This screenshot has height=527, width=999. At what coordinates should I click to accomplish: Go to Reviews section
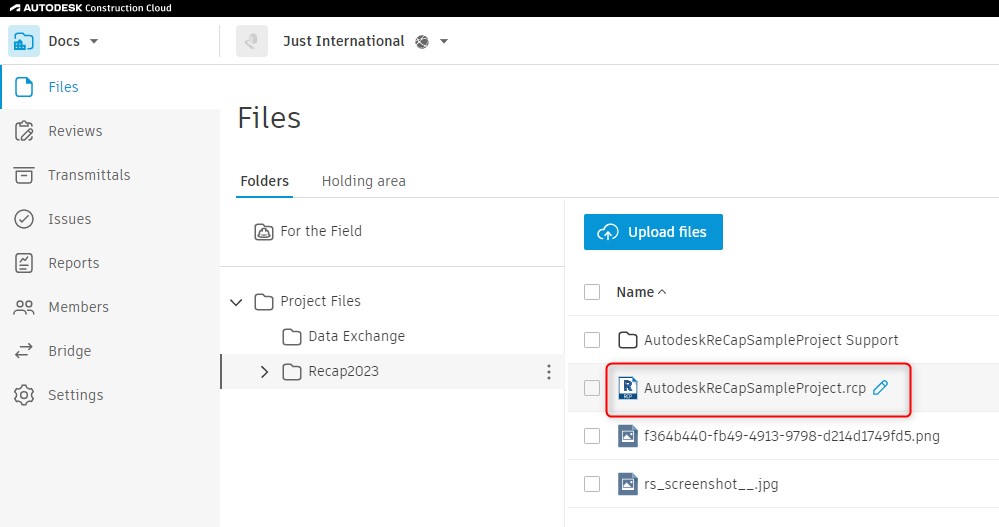[x=75, y=131]
